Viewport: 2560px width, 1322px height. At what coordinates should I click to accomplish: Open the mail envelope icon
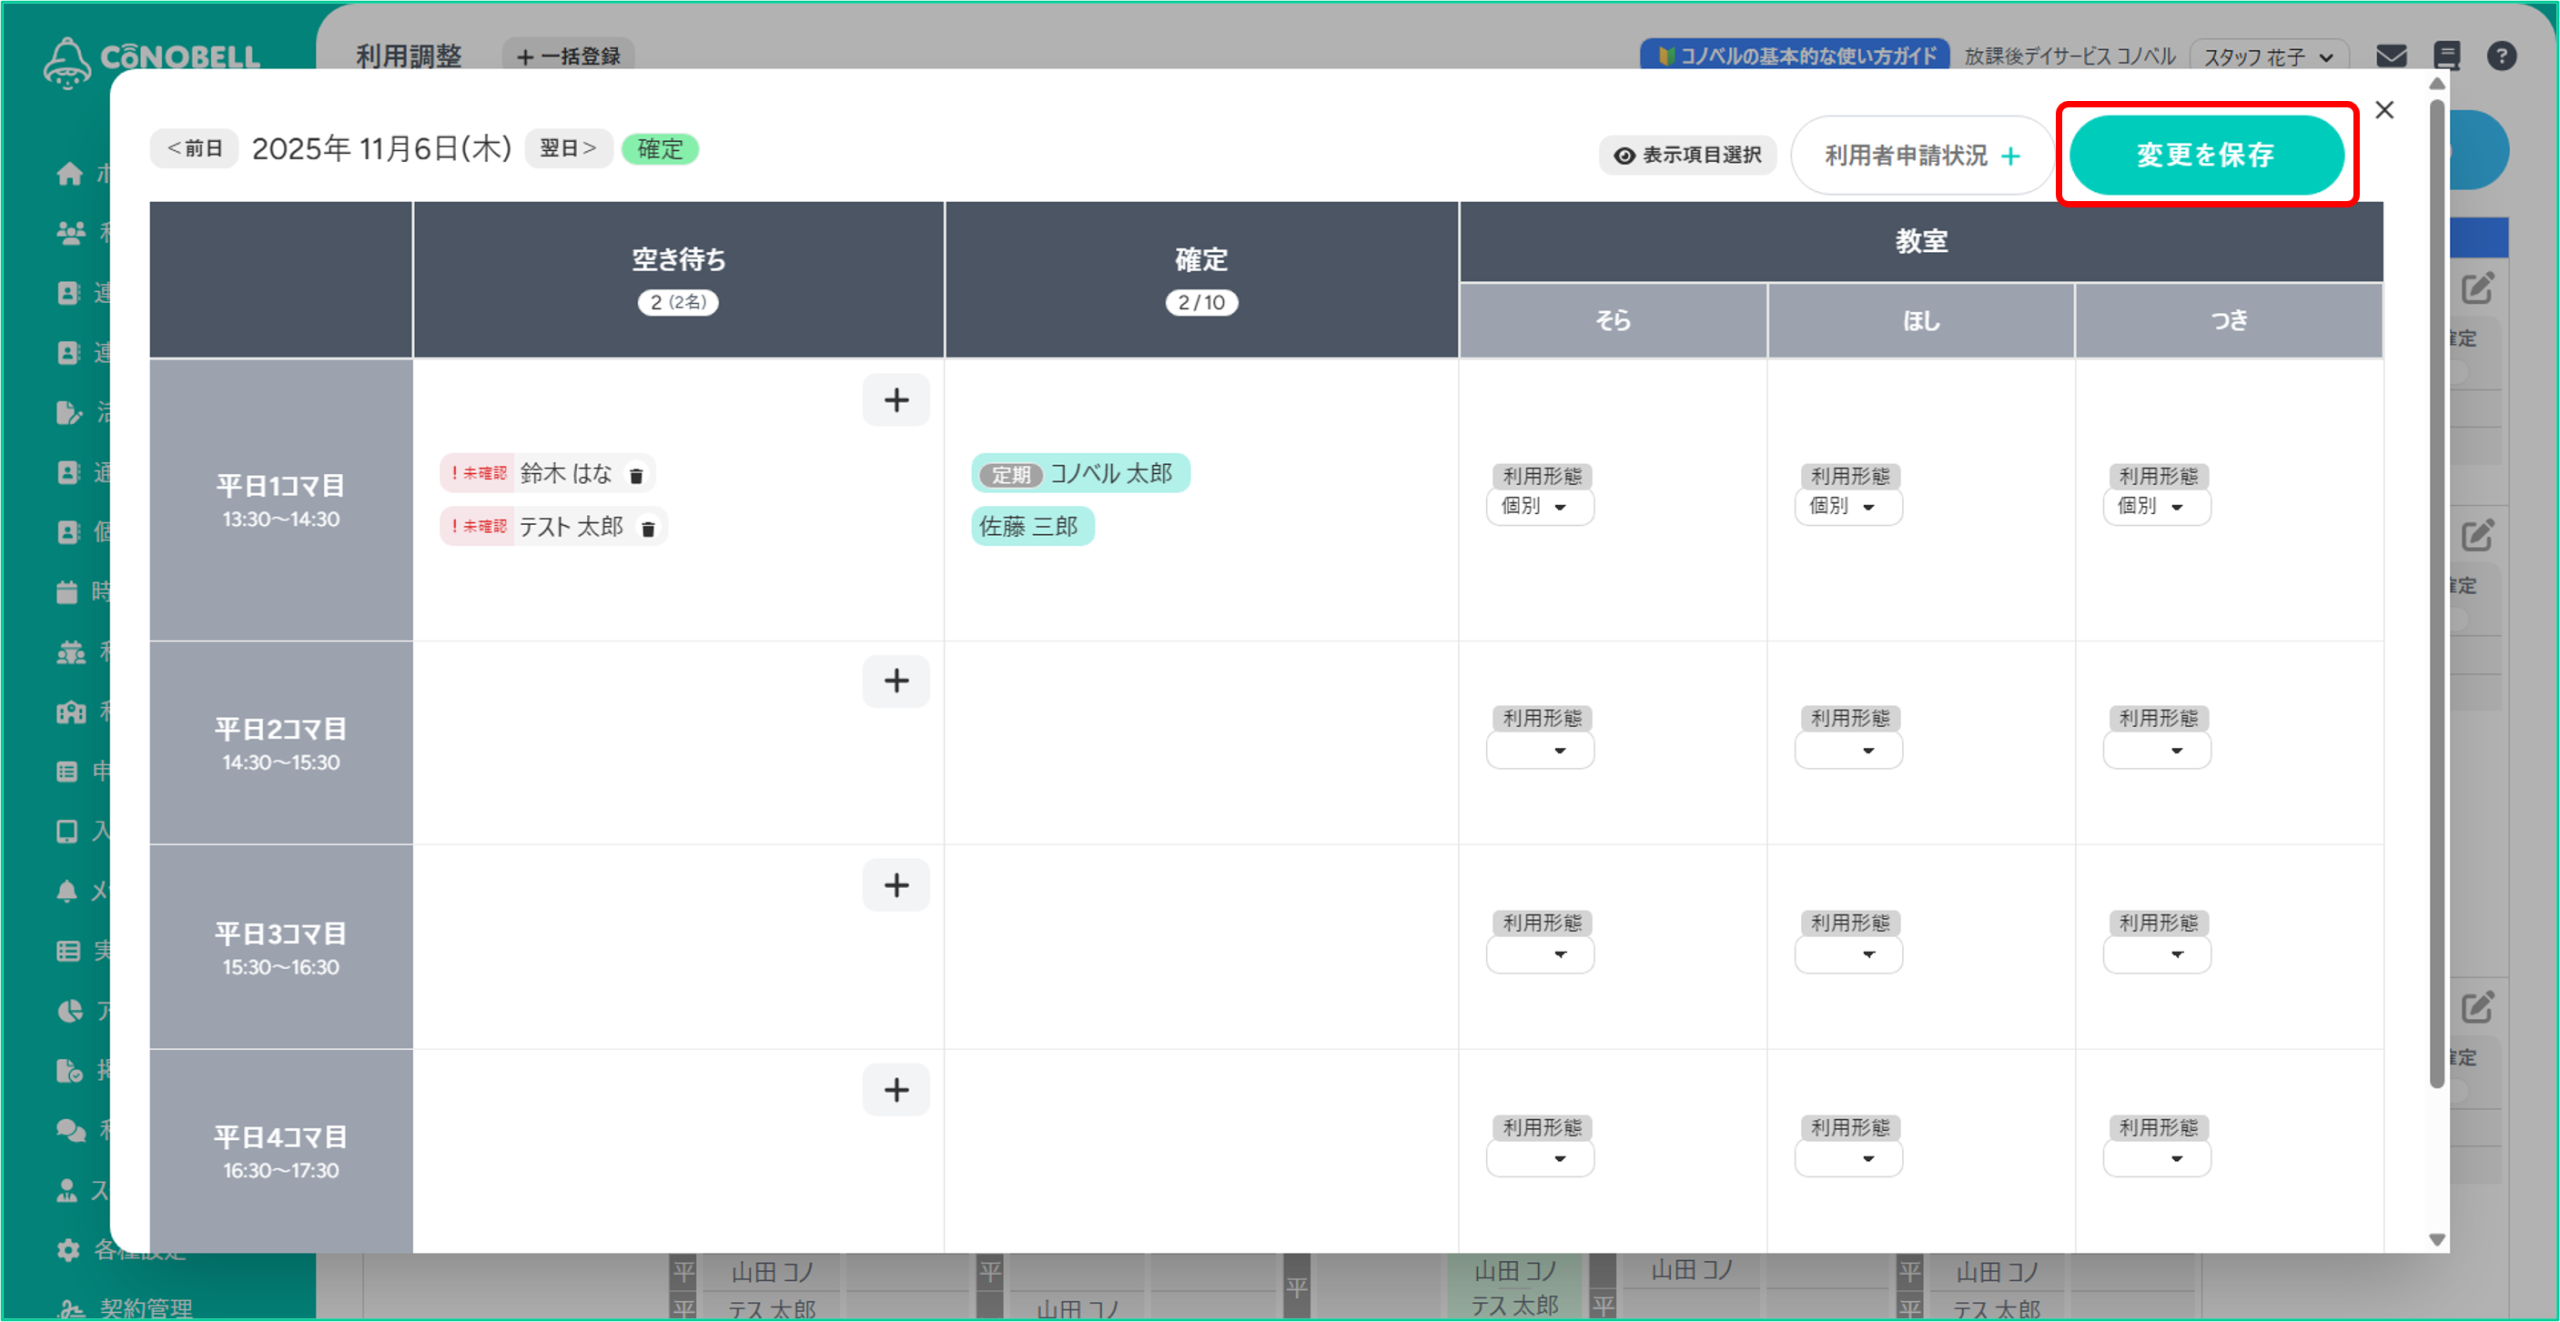click(2391, 56)
